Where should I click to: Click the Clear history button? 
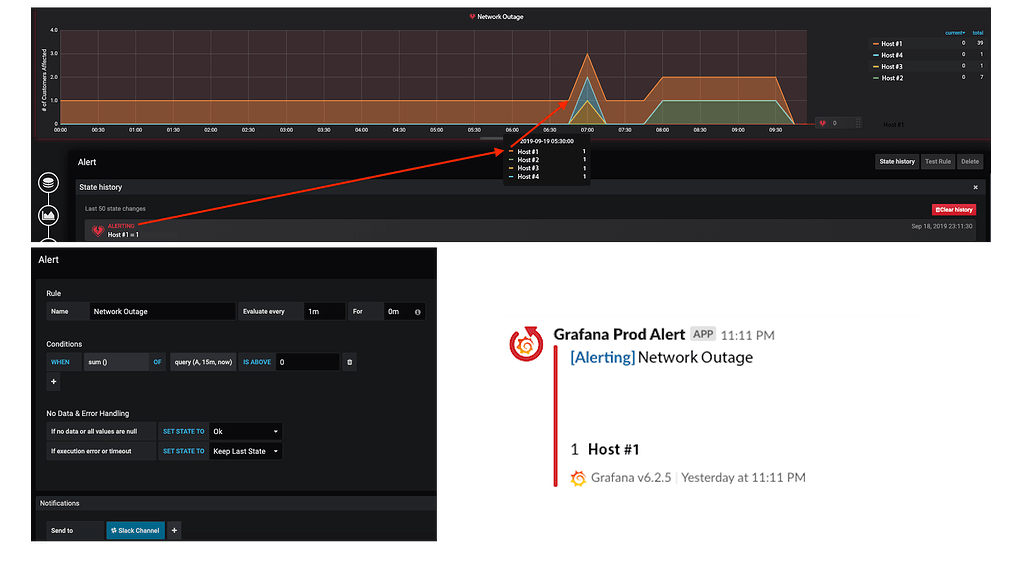[x=952, y=208]
